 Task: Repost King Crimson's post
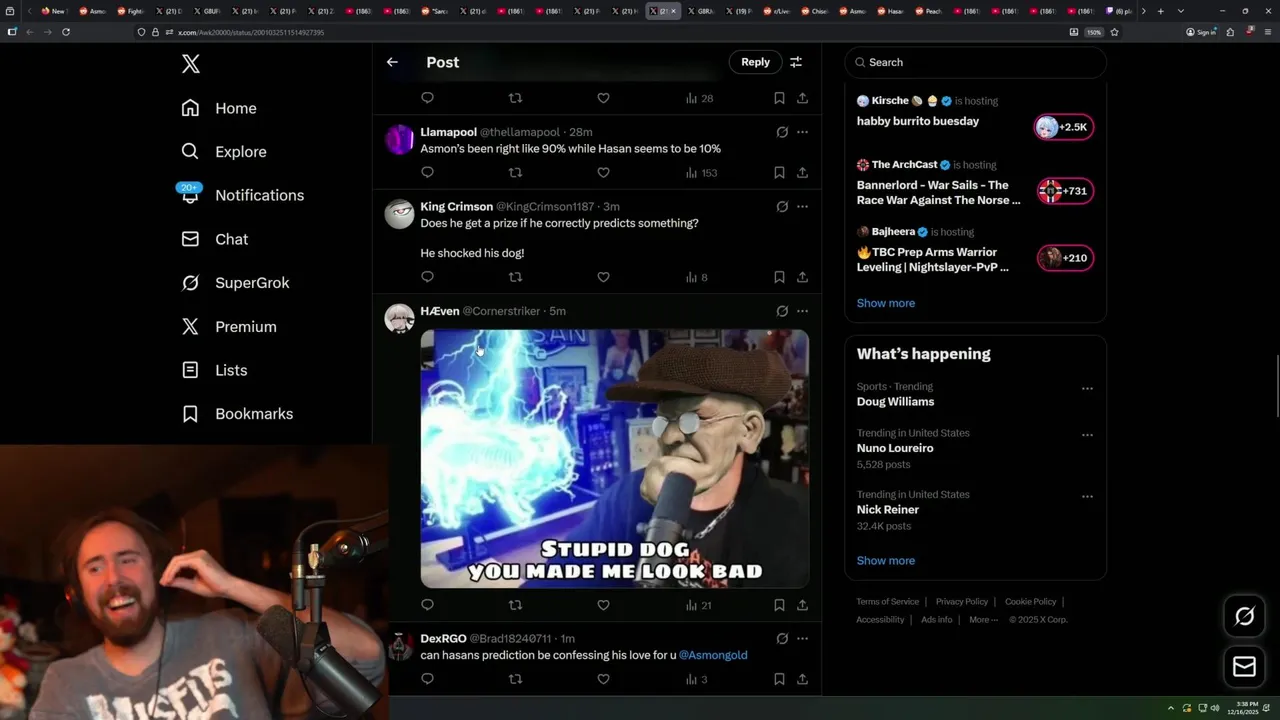coord(515,277)
